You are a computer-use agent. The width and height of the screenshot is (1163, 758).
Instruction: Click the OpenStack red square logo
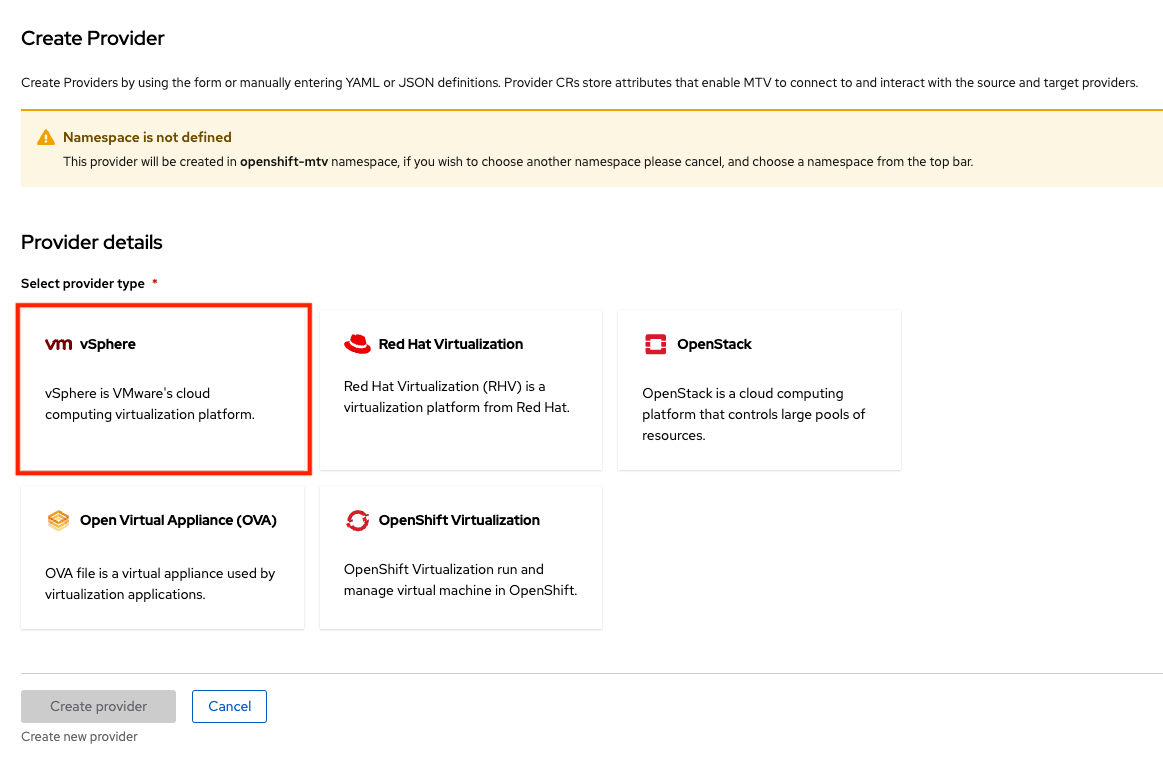click(x=655, y=344)
